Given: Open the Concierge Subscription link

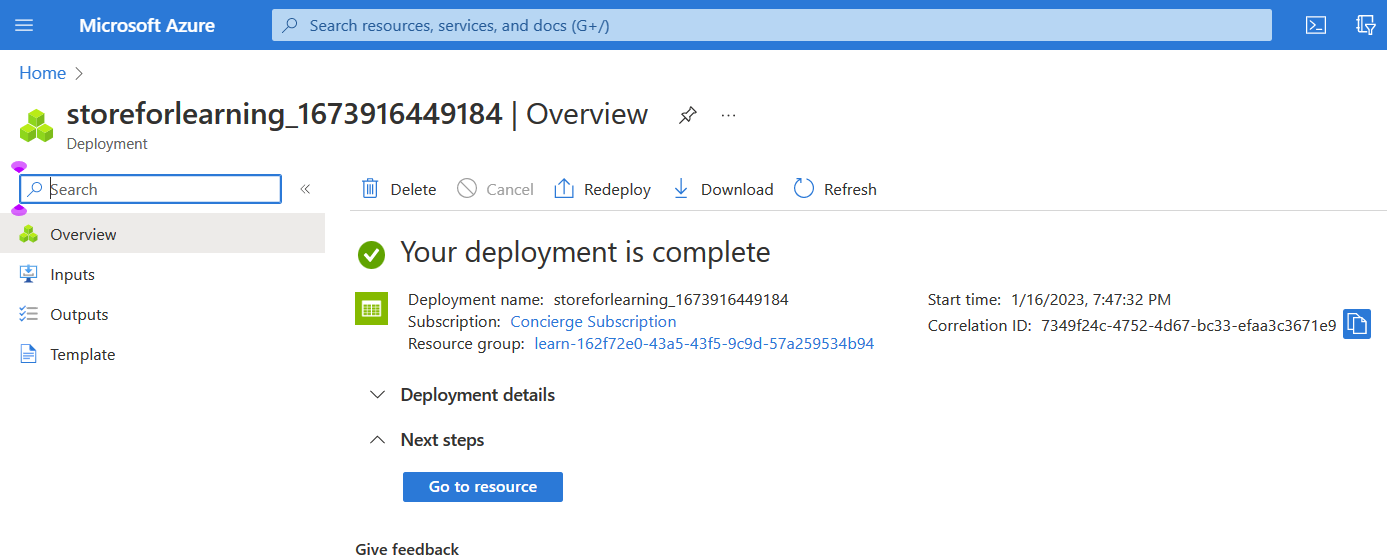Looking at the screenshot, I should [x=593, y=322].
